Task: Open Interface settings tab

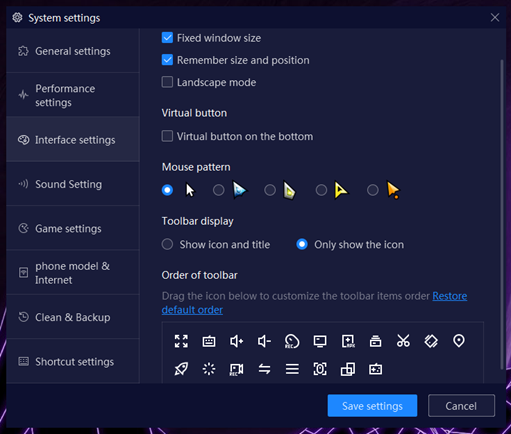Action: click(73, 139)
